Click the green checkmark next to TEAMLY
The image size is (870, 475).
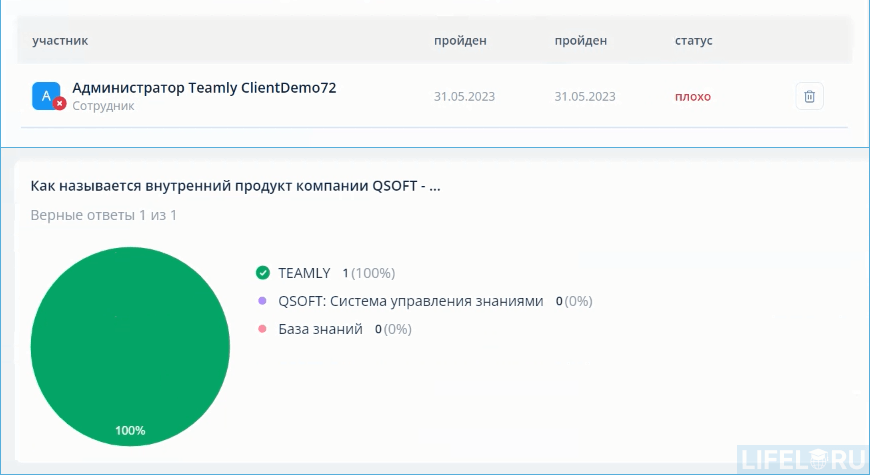coord(262,273)
